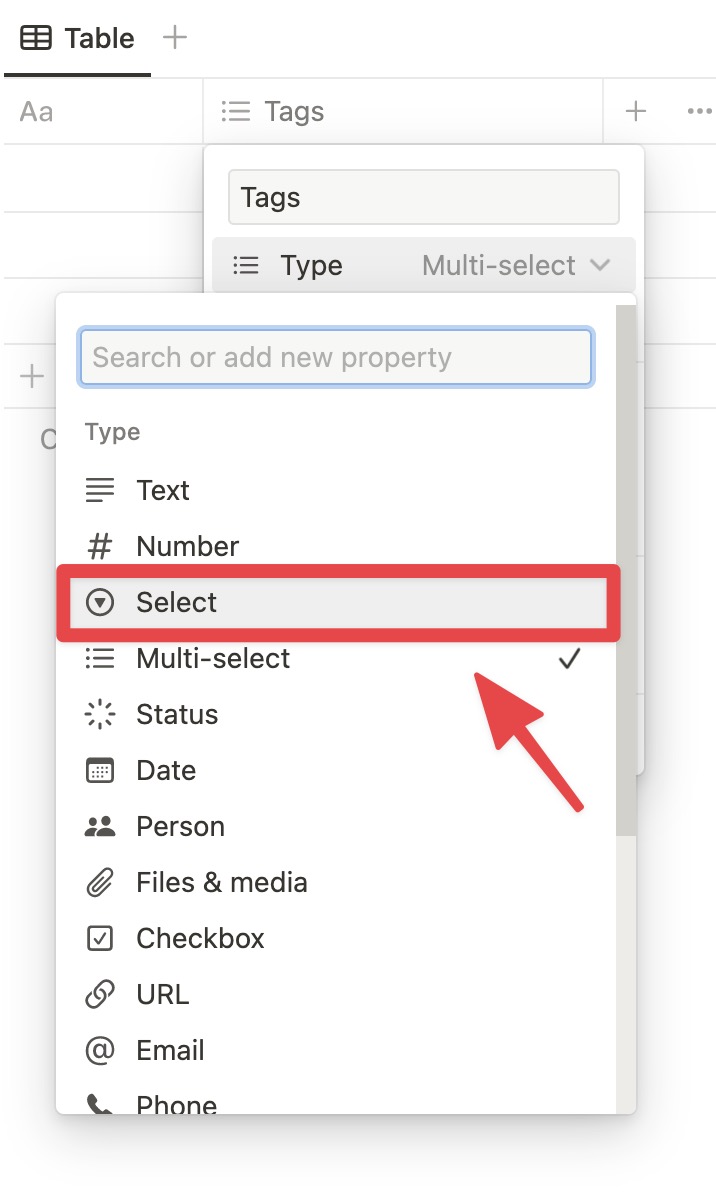Select the Date calendar icon
The image size is (716, 1196).
coord(100,770)
